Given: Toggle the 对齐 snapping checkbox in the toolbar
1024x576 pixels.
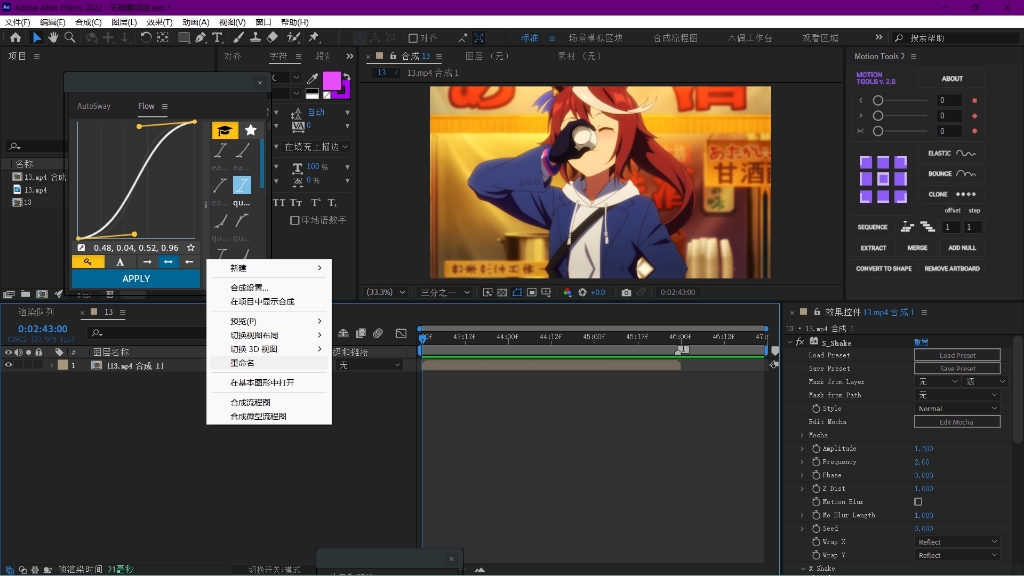Looking at the screenshot, I should pos(414,38).
